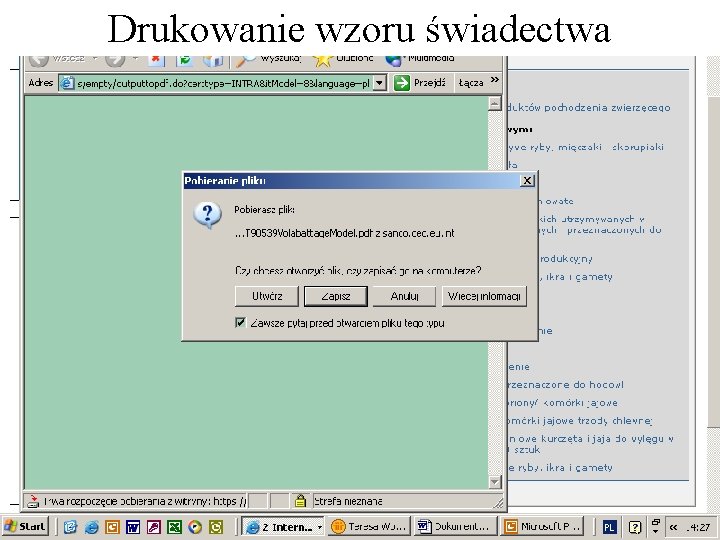Click the Łącza links toolbar label

tap(471, 83)
